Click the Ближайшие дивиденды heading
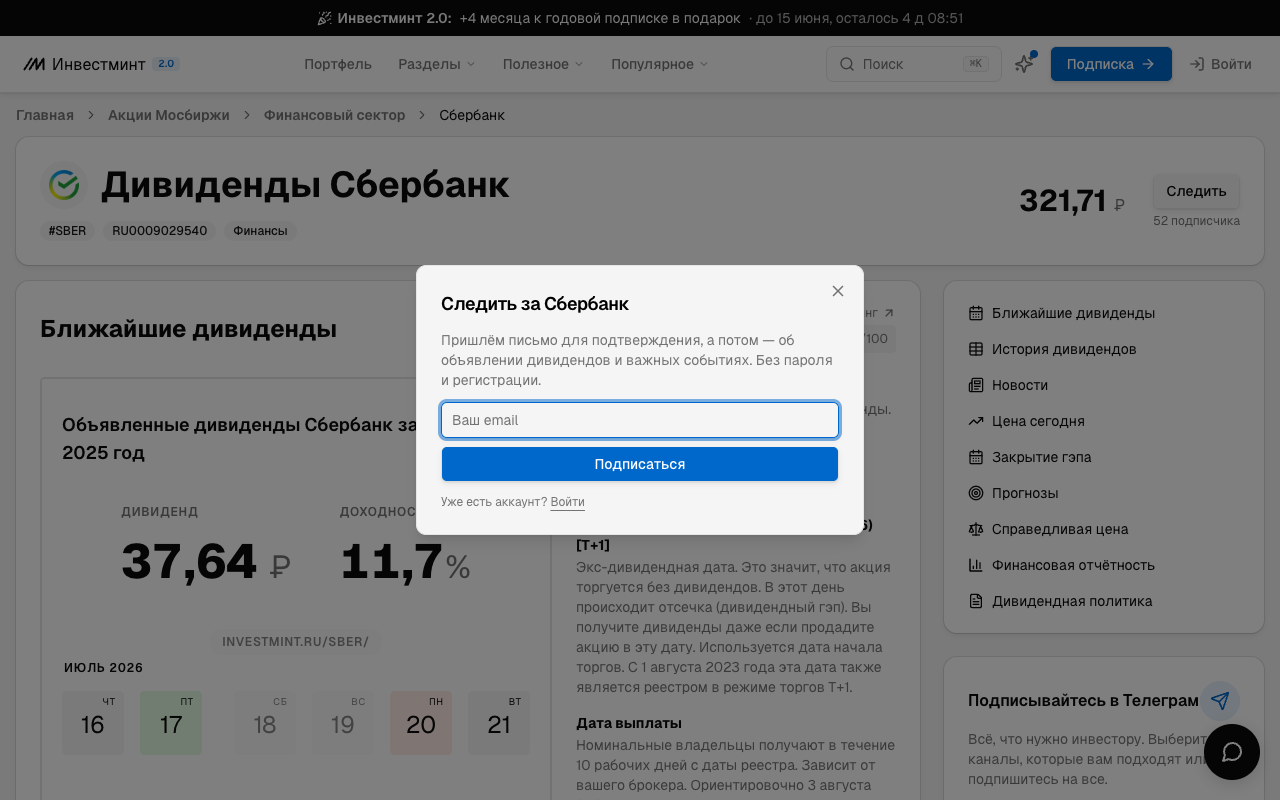The height and width of the screenshot is (800, 1280). (188, 329)
